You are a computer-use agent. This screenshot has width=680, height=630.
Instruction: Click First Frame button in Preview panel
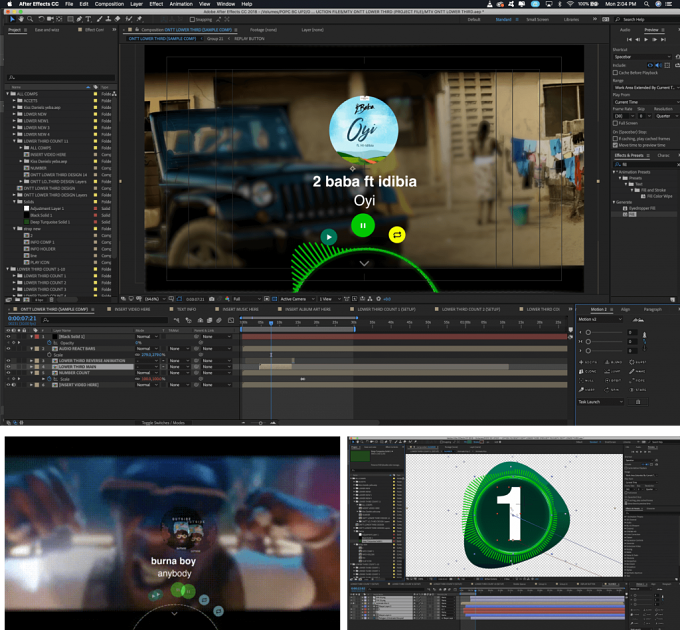click(x=629, y=39)
